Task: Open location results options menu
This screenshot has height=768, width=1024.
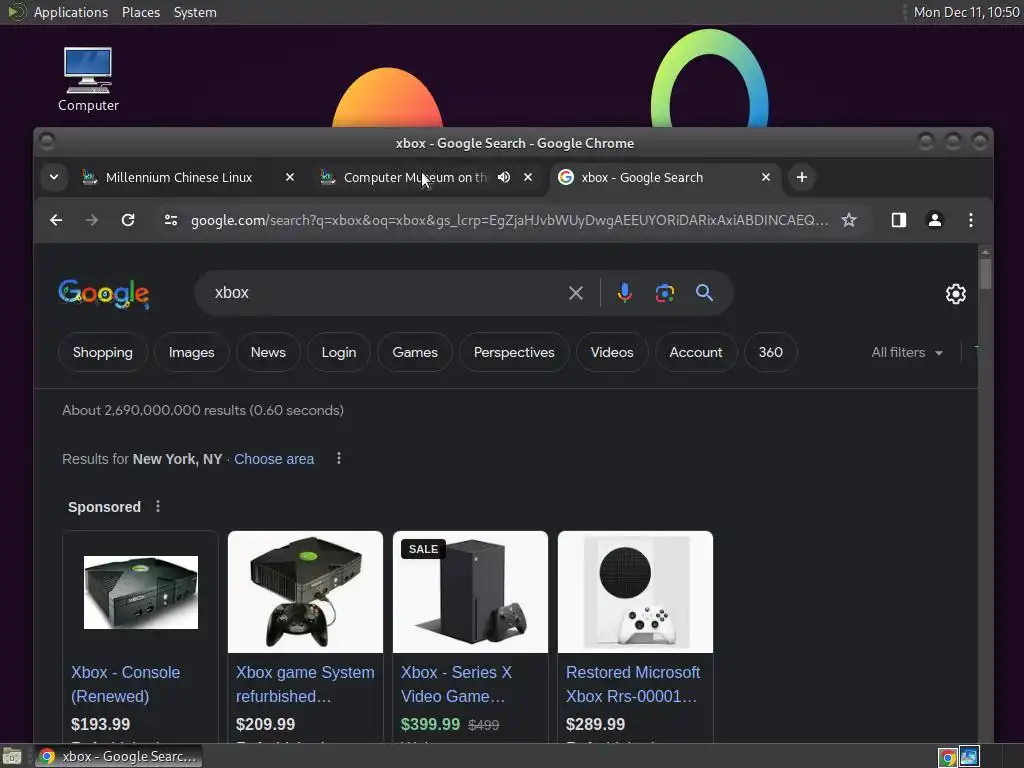Action: [x=338, y=458]
